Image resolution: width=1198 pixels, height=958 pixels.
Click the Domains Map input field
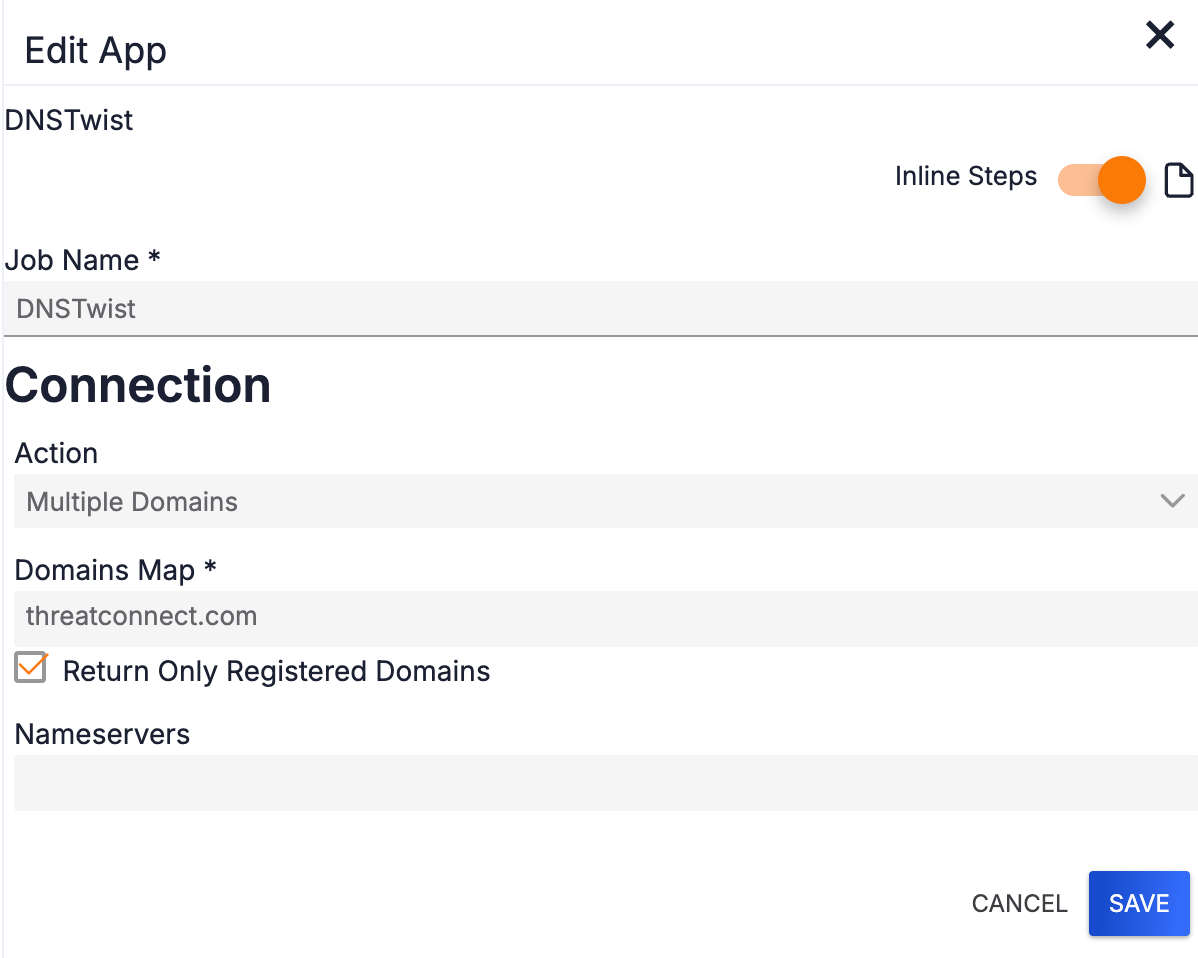(x=605, y=617)
